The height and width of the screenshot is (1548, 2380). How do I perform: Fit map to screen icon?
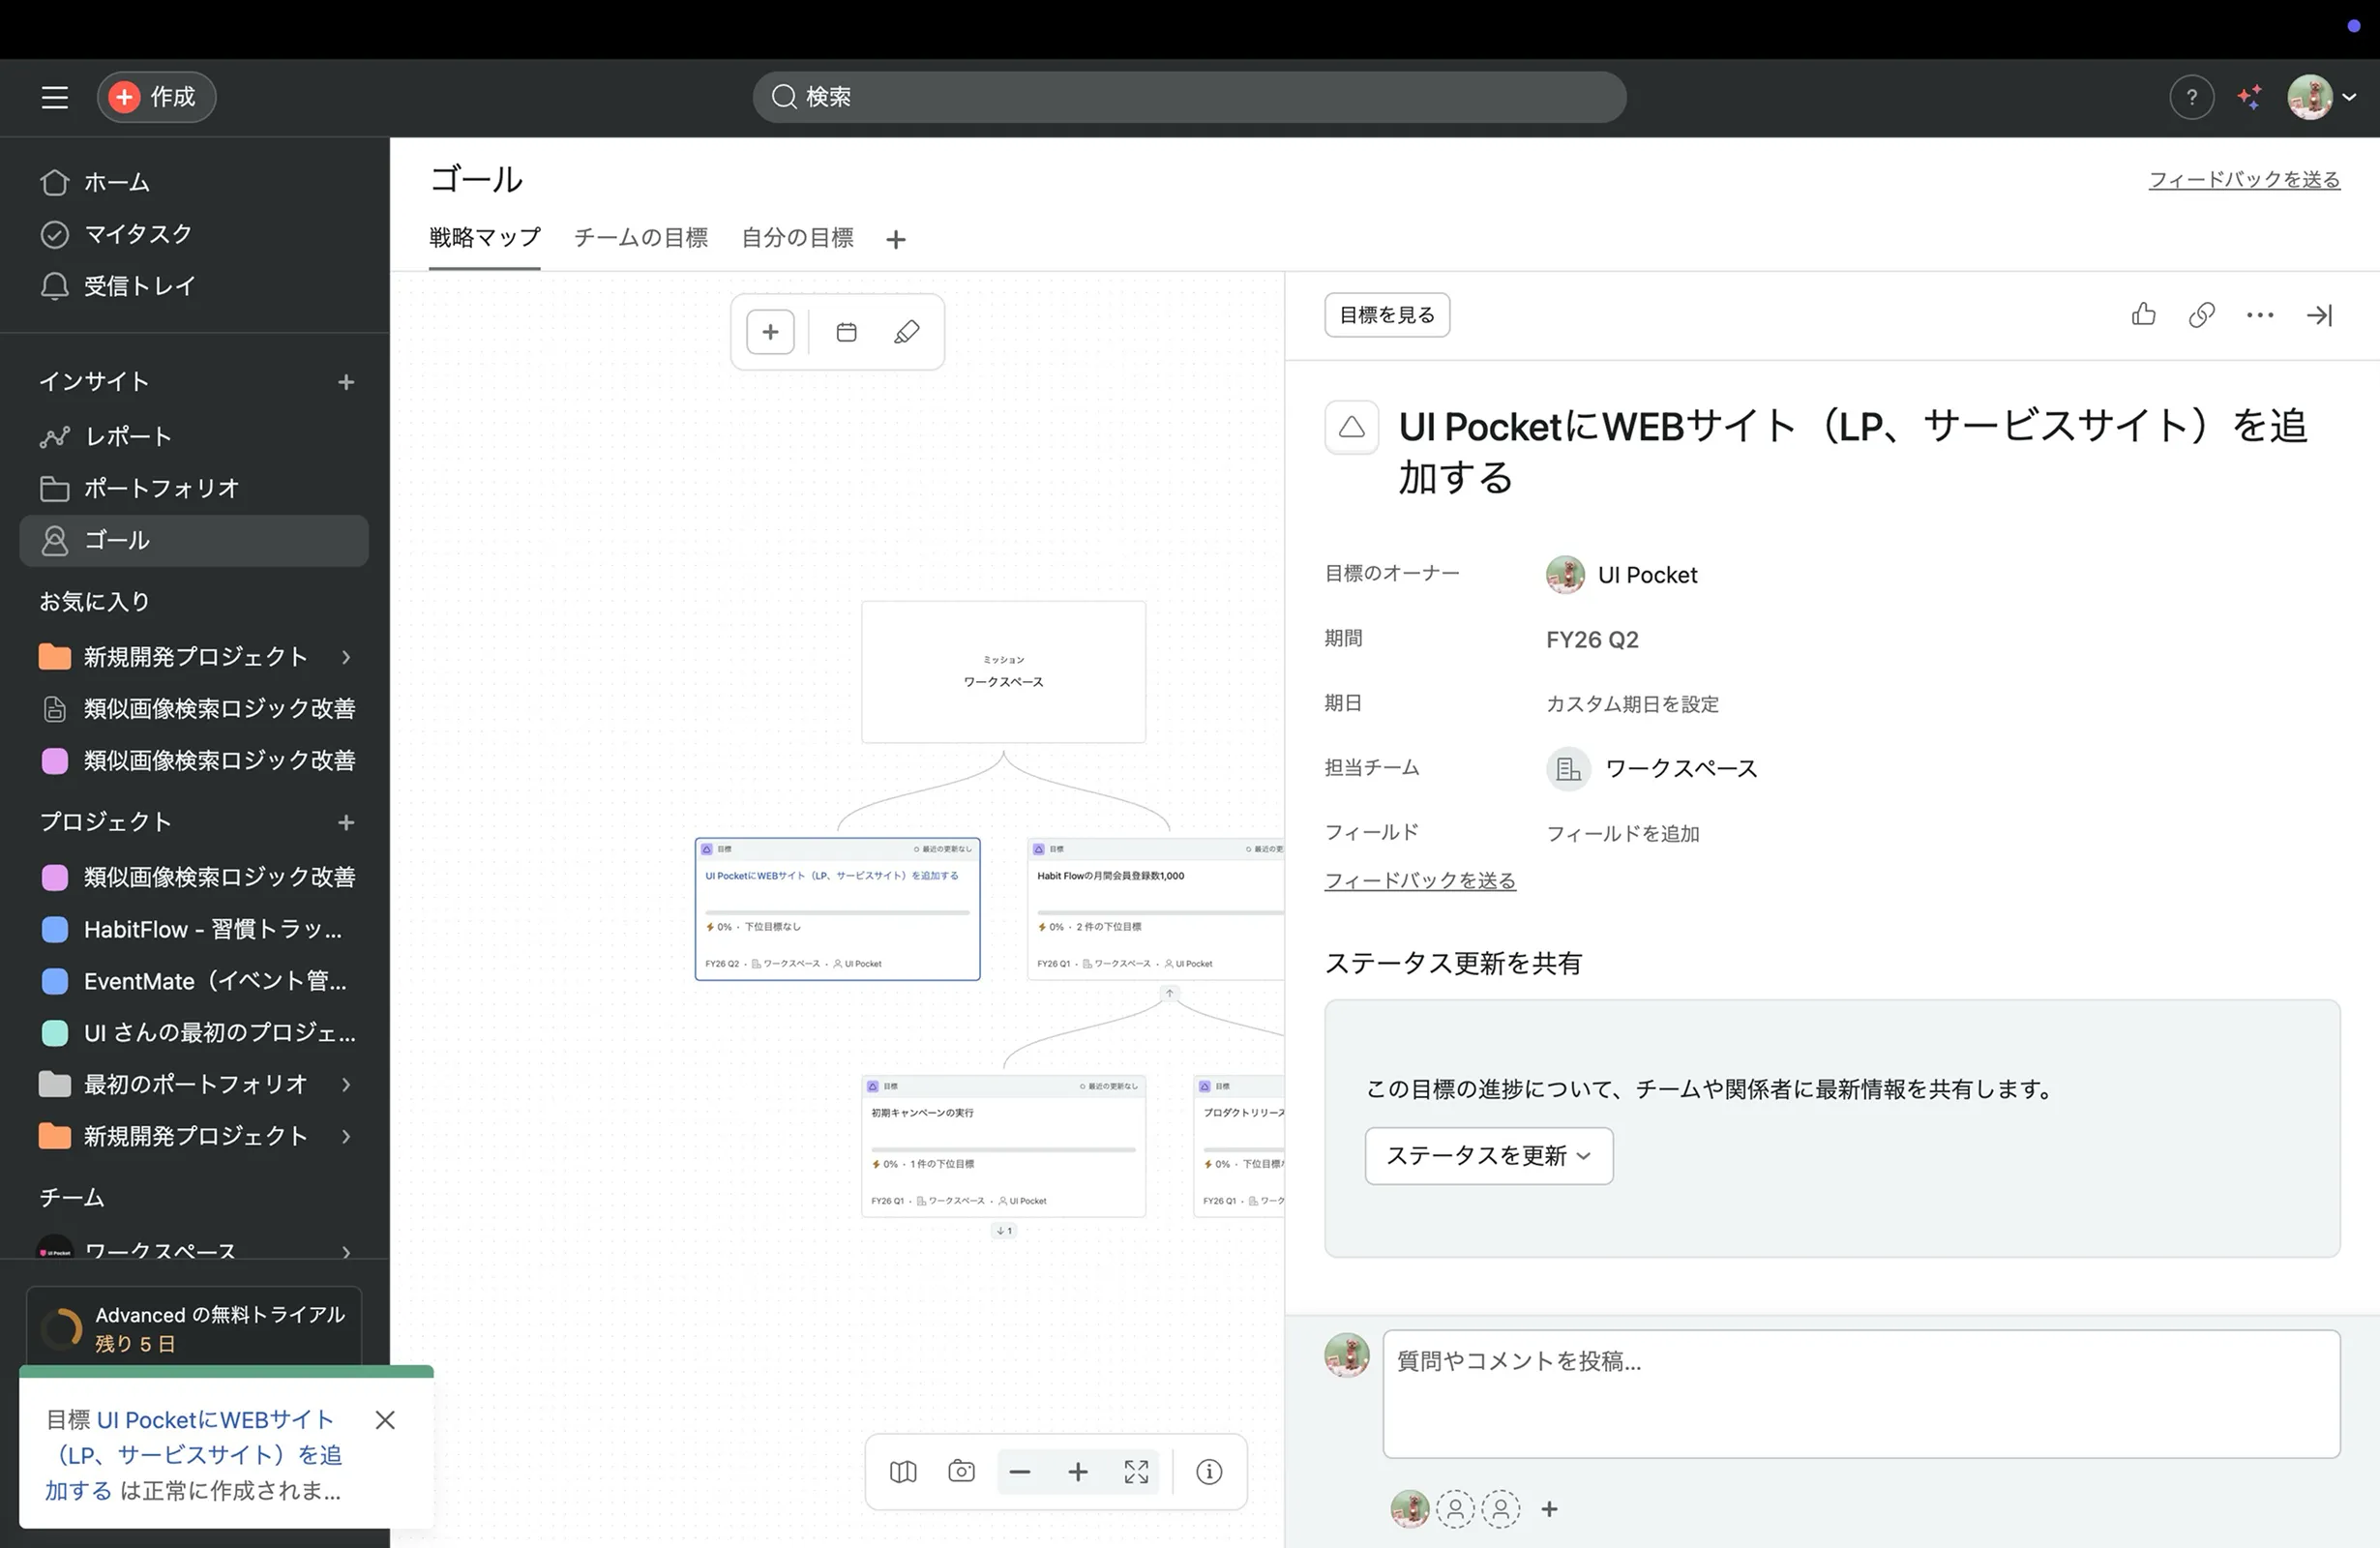point(1136,1472)
